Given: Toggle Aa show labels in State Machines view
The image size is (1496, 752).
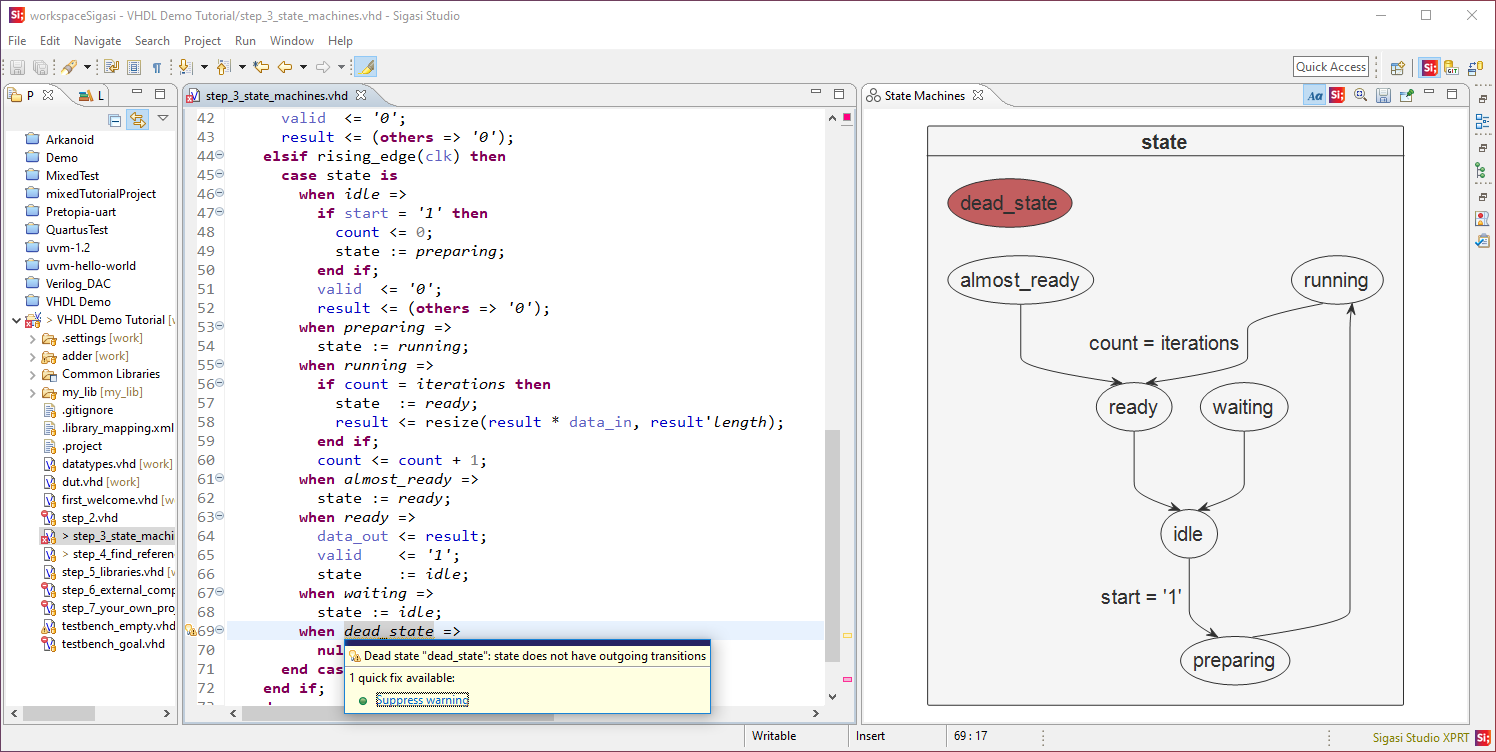Looking at the screenshot, I should [1315, 95].
